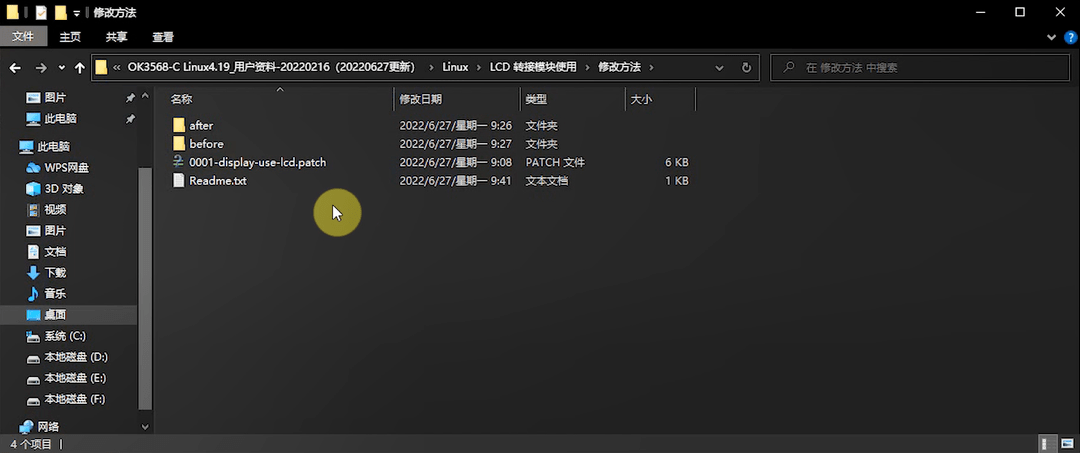Show hidden breadcrumb path double chevron

[116, 67]
